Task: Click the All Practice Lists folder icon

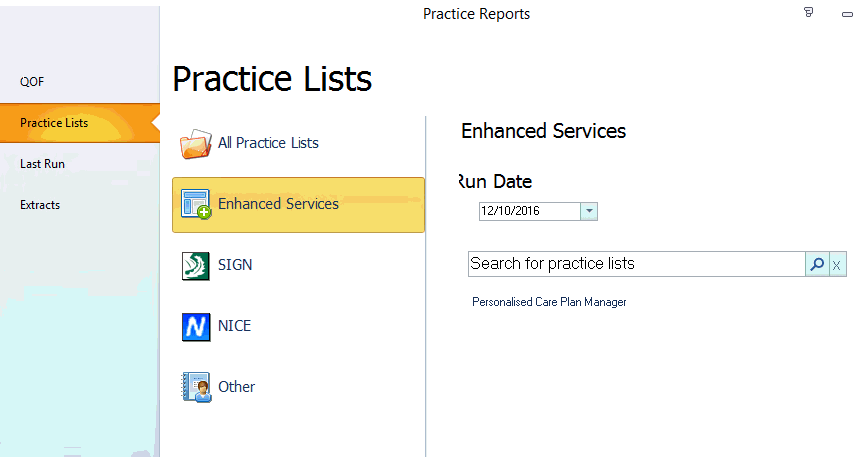Action: (196, 144)
